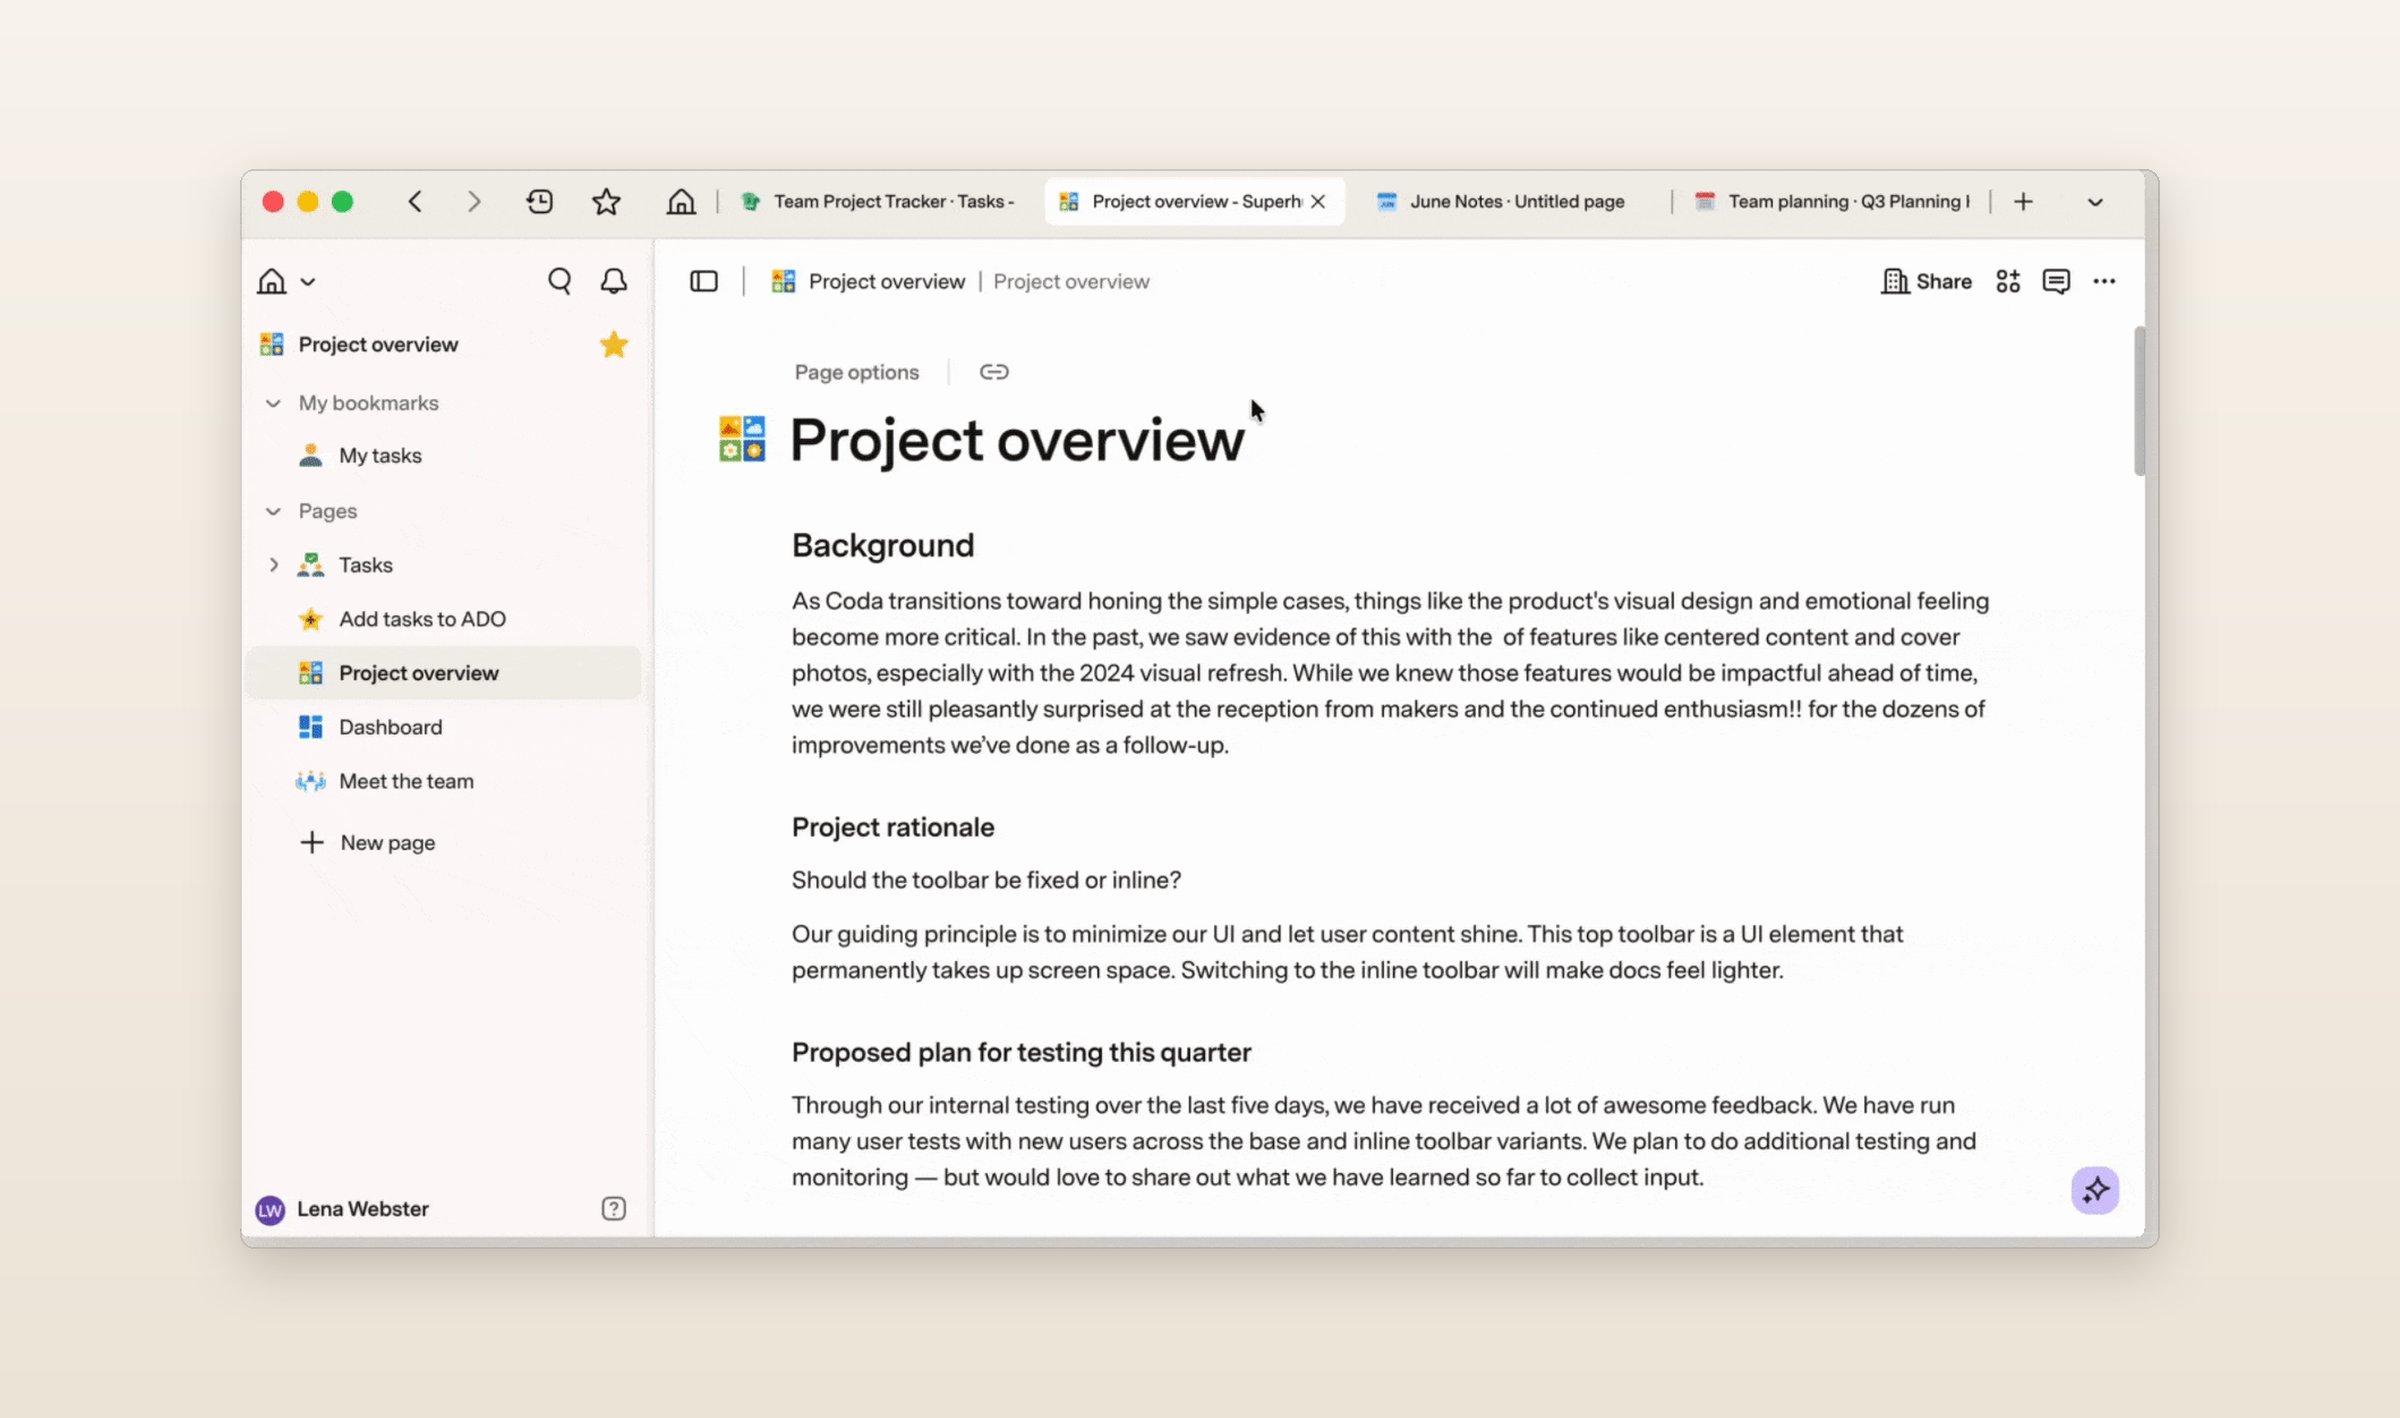Viewport: 2400px width, 1418px height.
Task: Select Project overview page in sidebar
Action: 443,673
